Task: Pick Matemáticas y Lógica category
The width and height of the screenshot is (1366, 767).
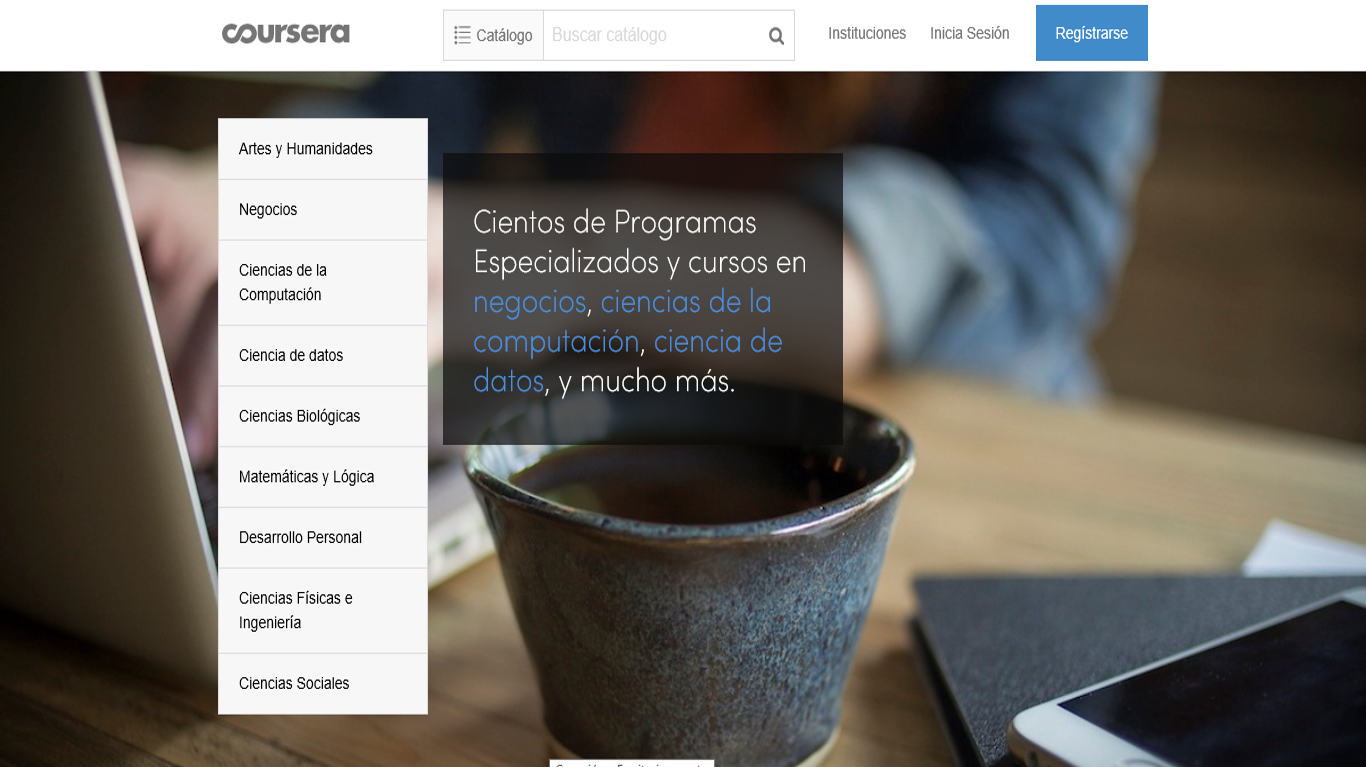Action: click(x=306, y=477)
